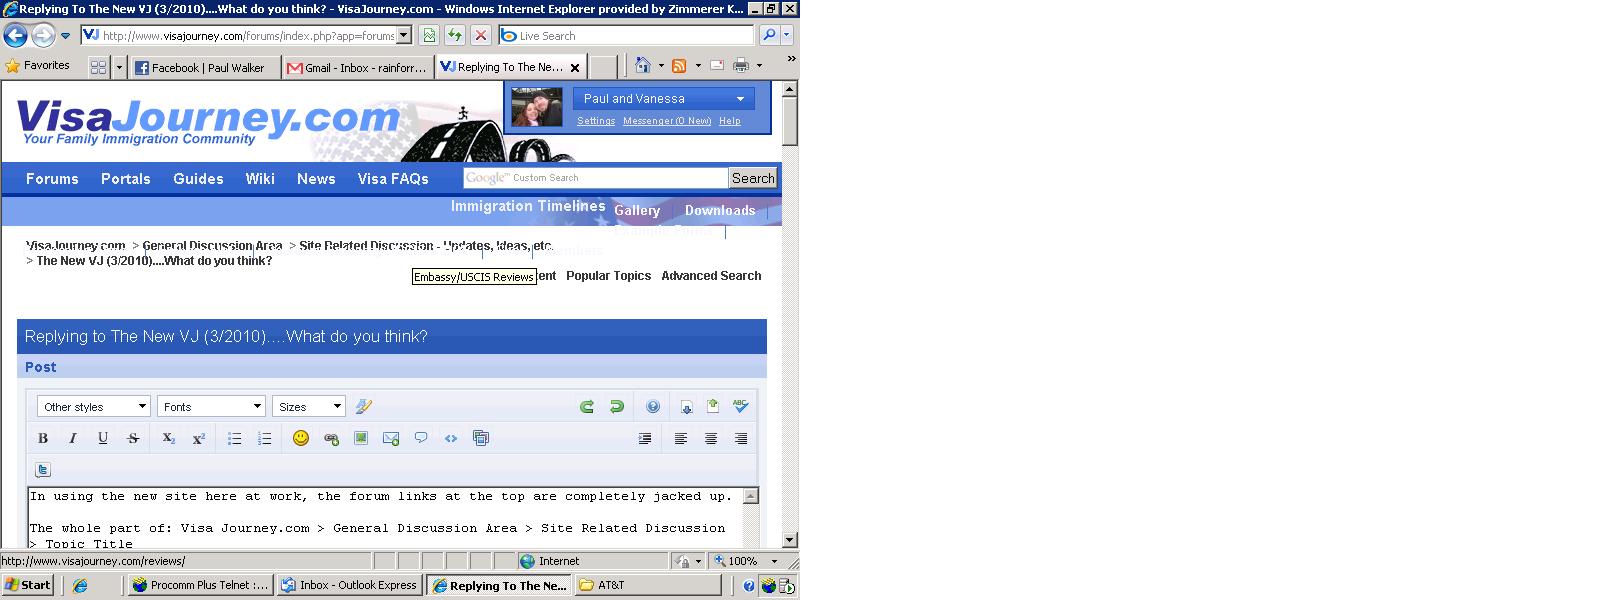The width and height of the screenshot is (1614, 600).
Task: Open the Guides menu
Action: click(198, 179)
